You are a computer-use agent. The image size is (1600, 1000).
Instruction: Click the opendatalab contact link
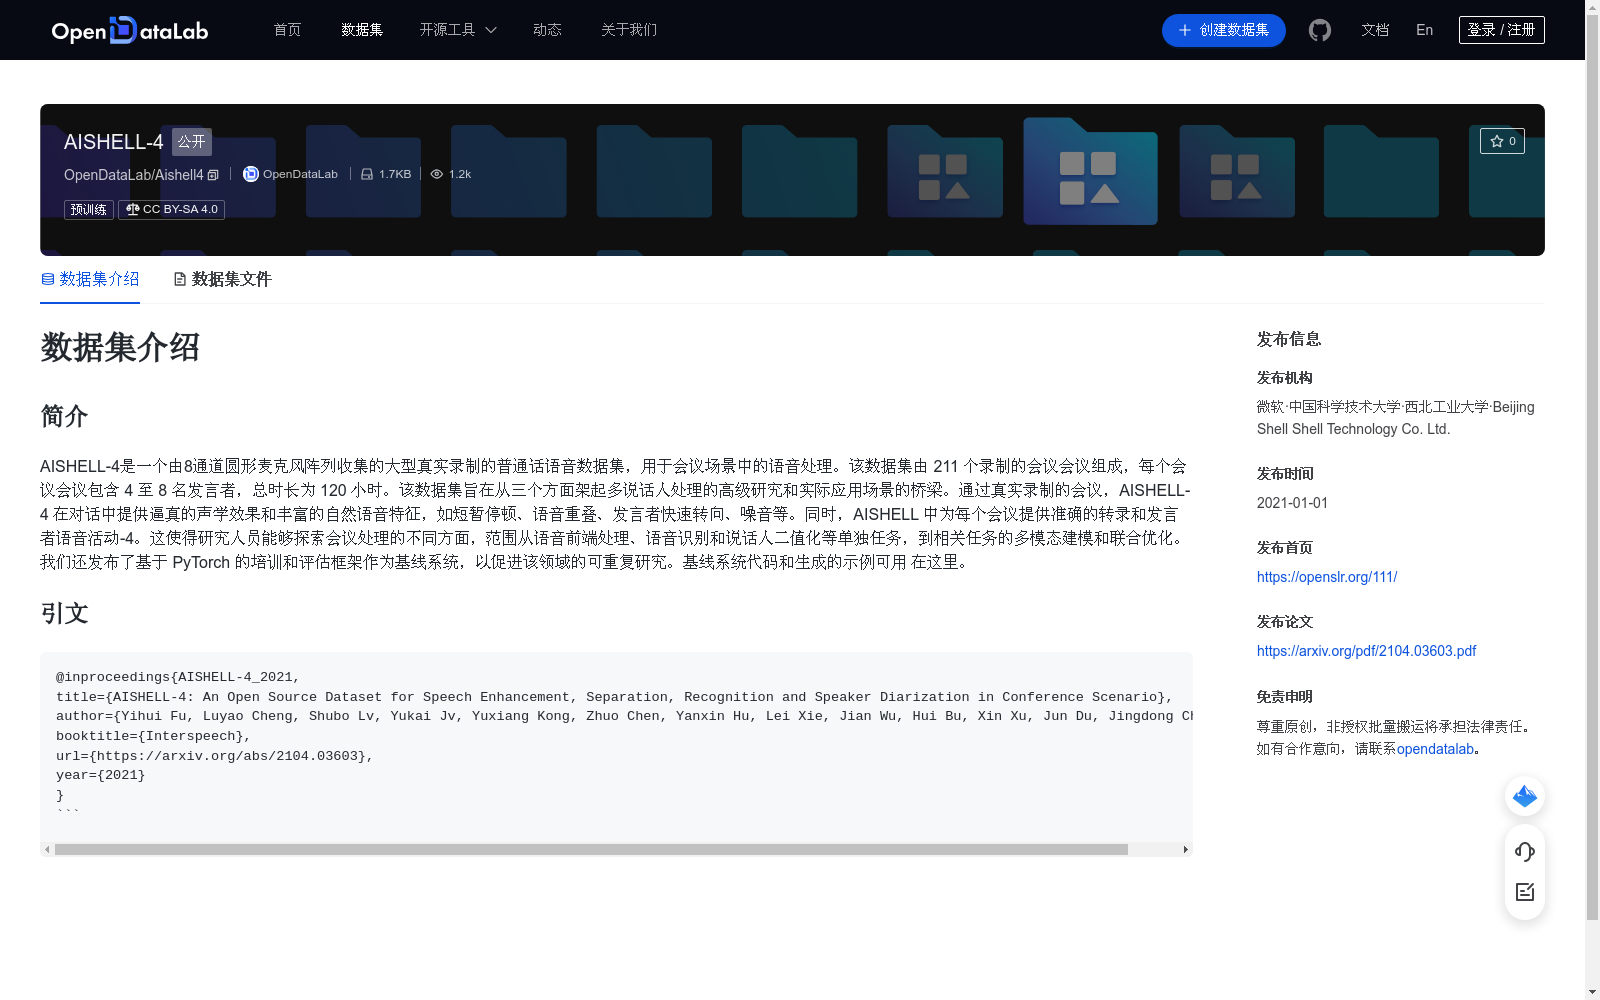click(x=1435, y=749)
